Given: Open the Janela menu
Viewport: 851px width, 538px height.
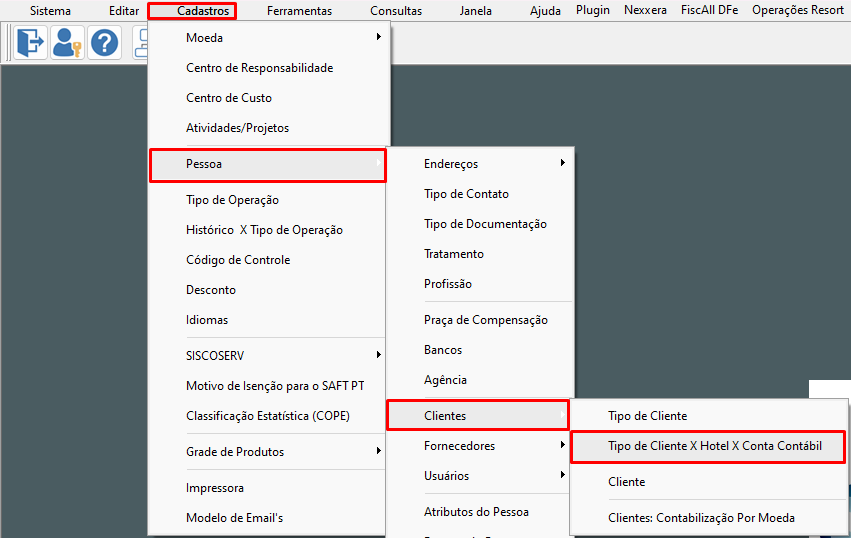Looking at the screenshot, I should tap(475, 10).
